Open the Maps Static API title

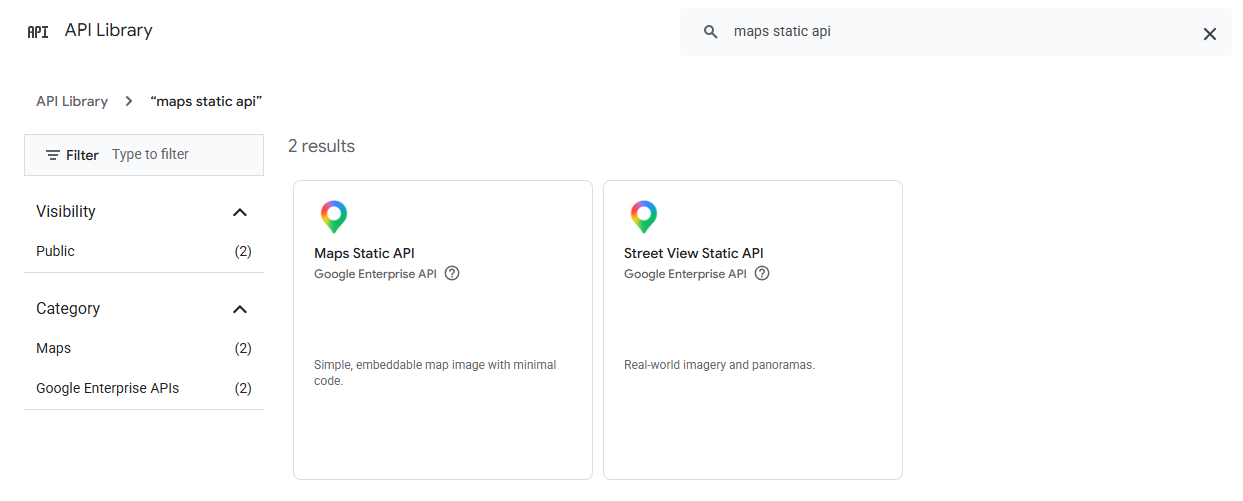(x=364, y=253)
